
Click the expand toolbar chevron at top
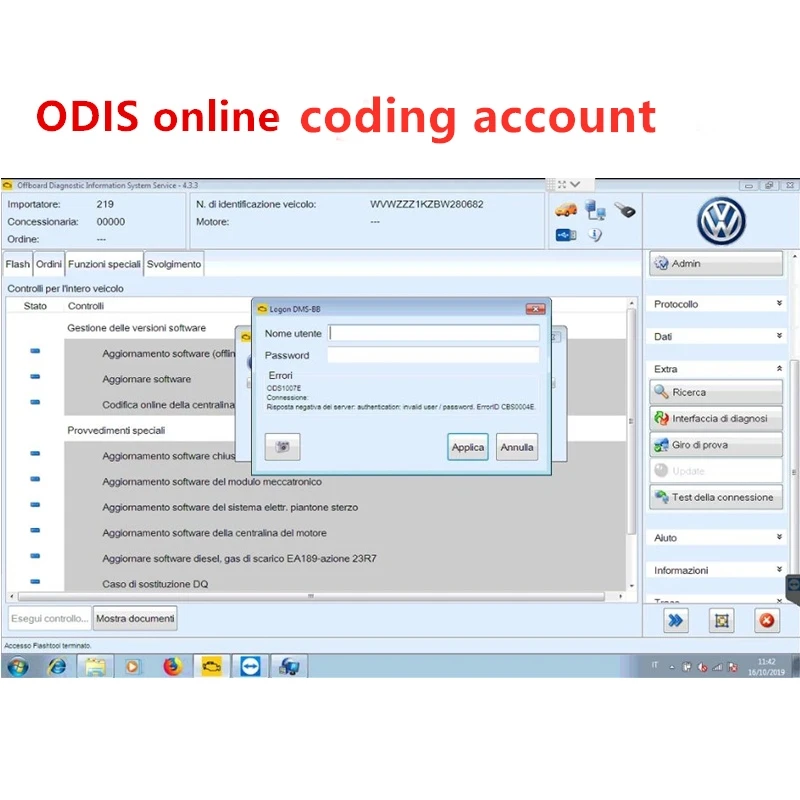click(575, 184)
